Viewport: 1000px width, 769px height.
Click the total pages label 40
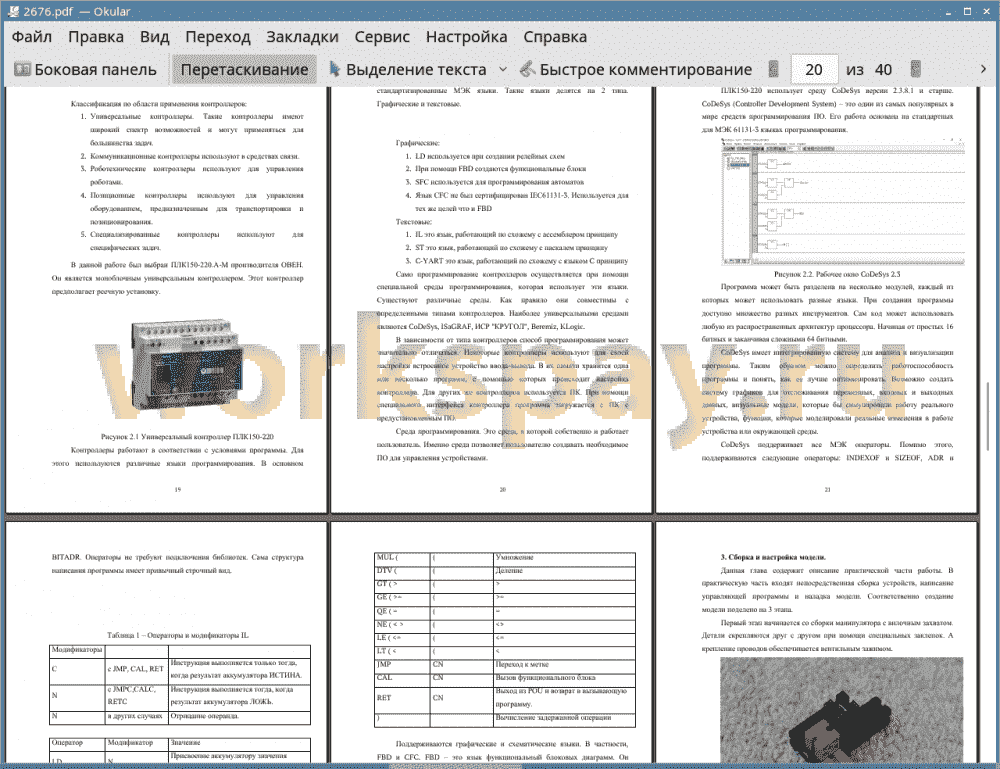pos(883,70)
